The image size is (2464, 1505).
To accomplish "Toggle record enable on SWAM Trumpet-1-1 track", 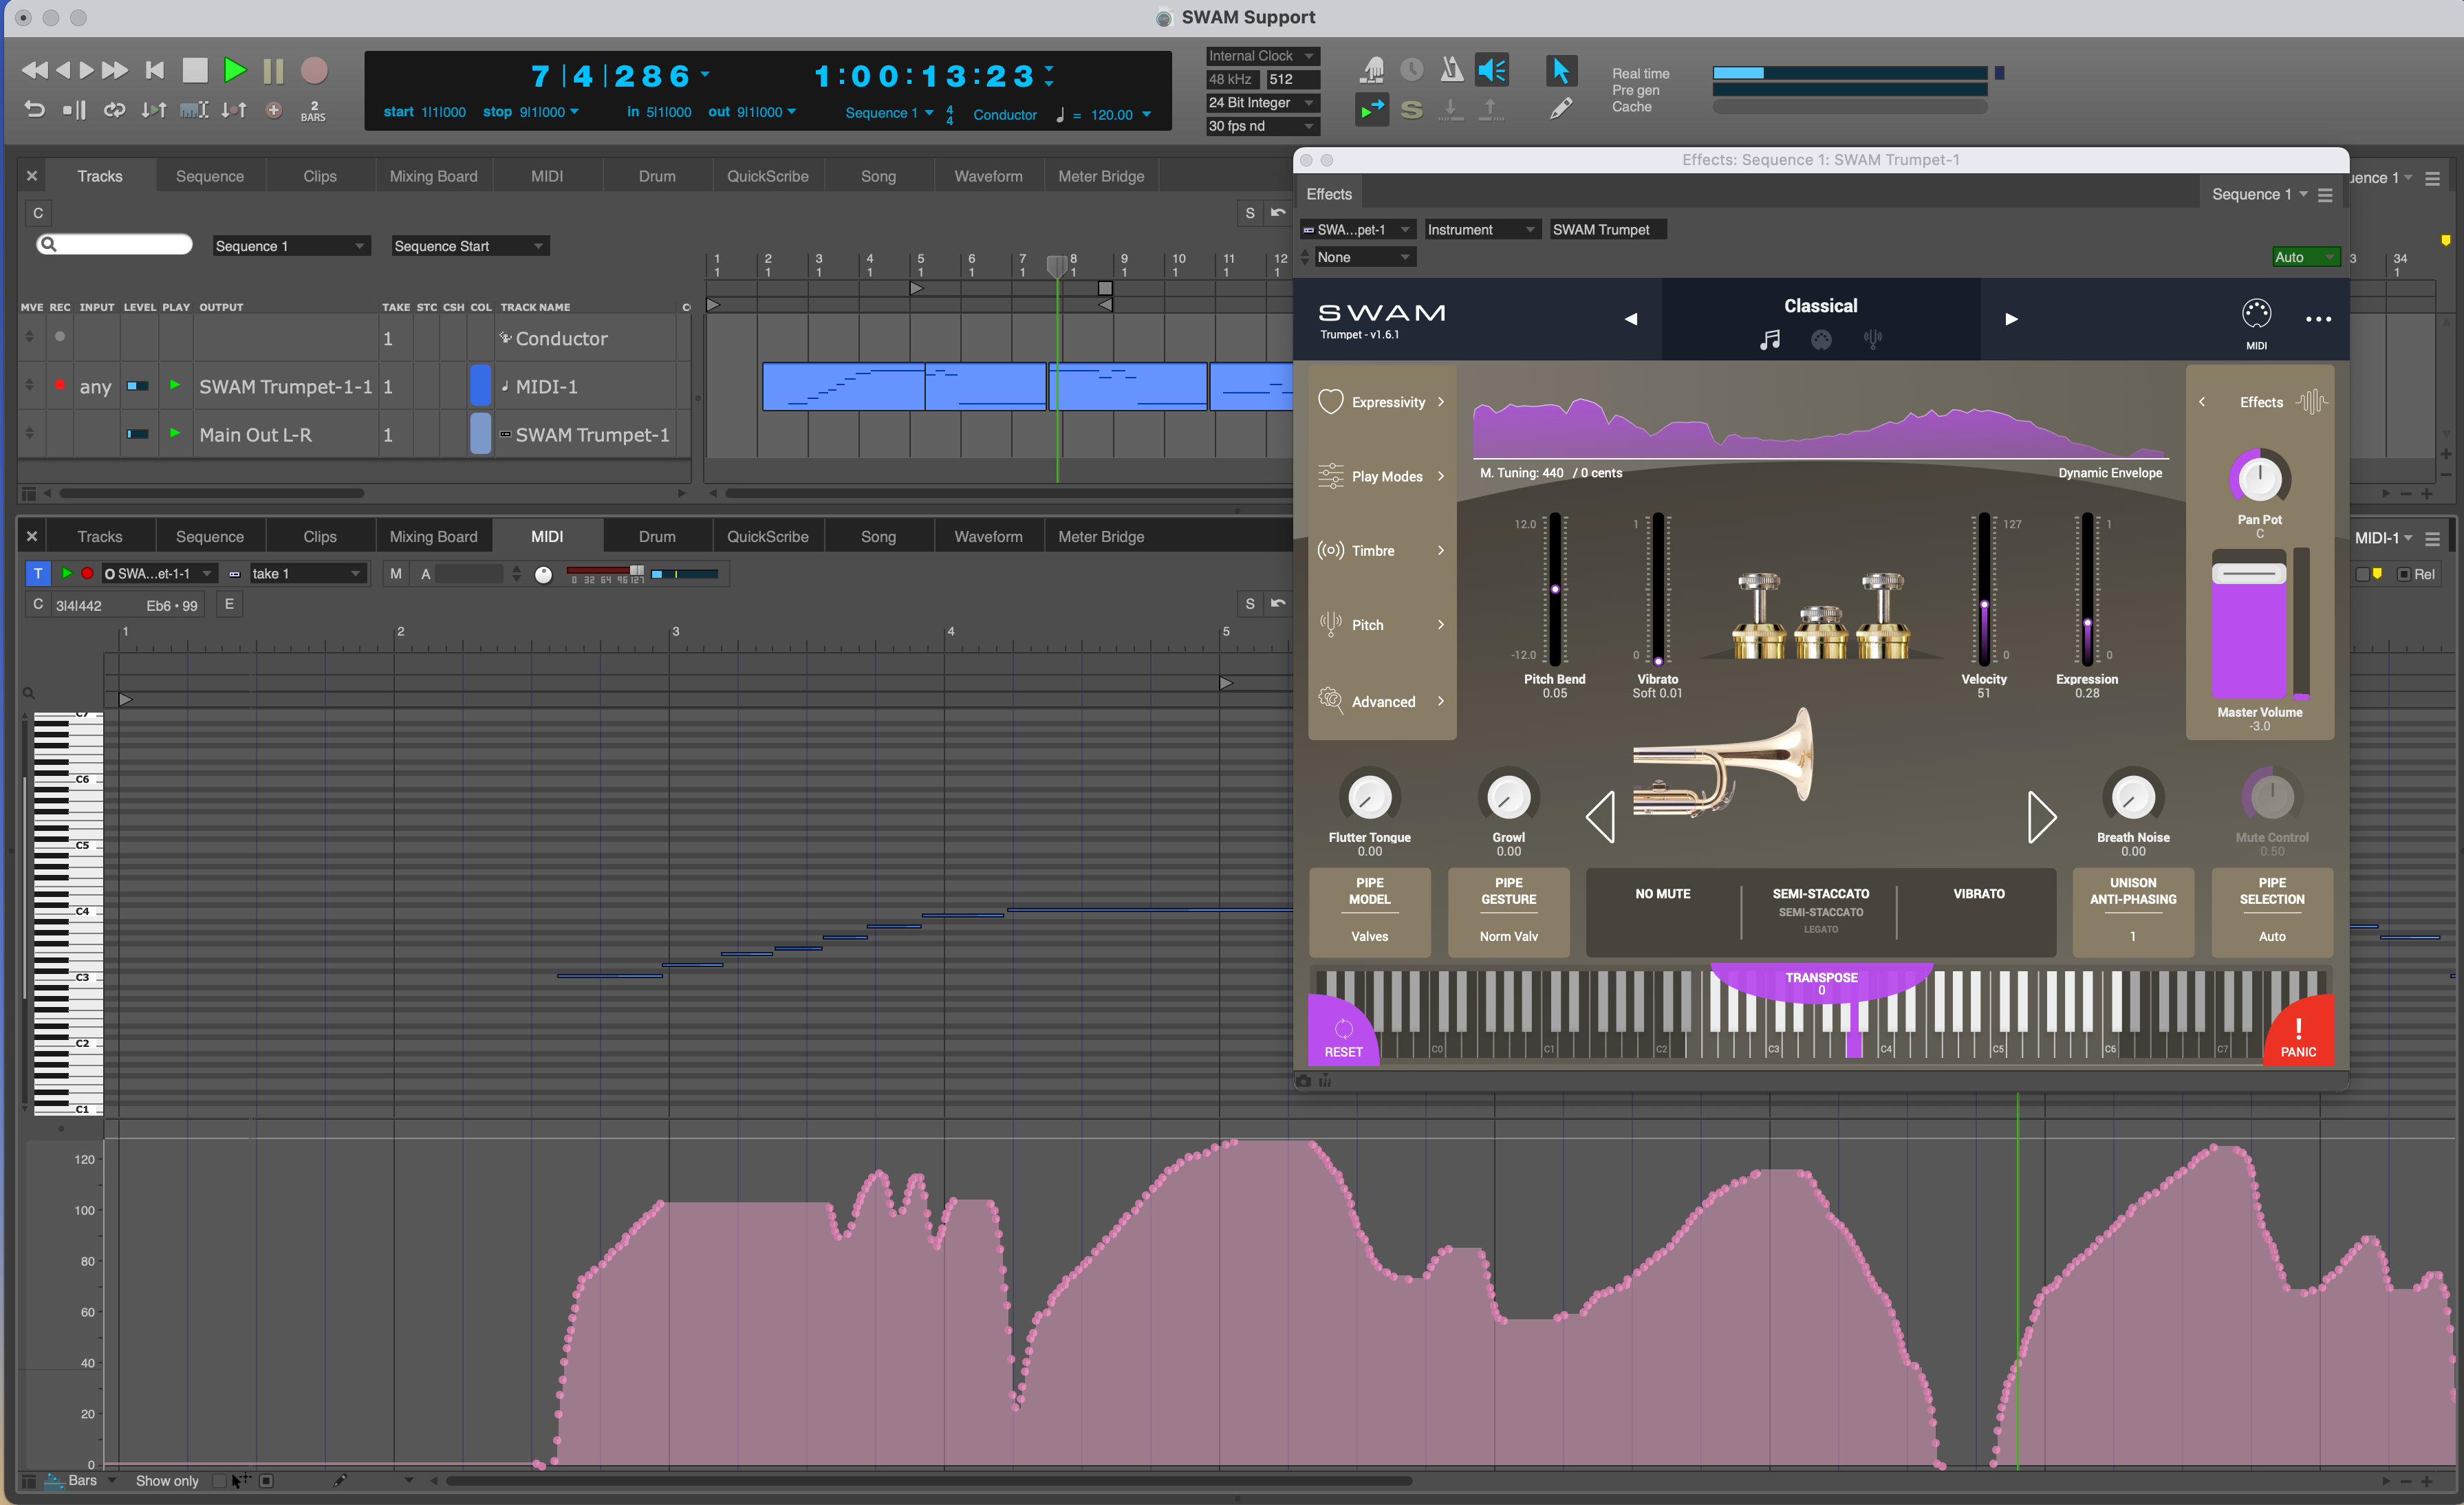I will (60, 386).
